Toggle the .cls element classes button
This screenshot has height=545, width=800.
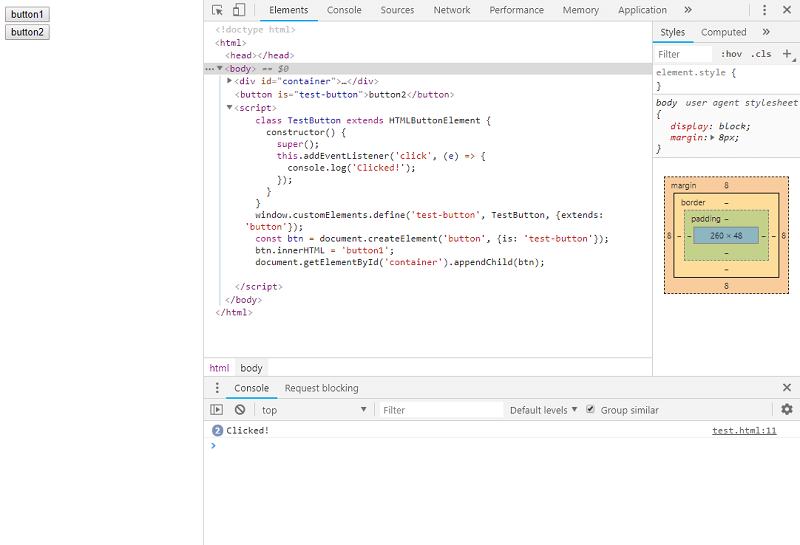[x=762, y=54]
